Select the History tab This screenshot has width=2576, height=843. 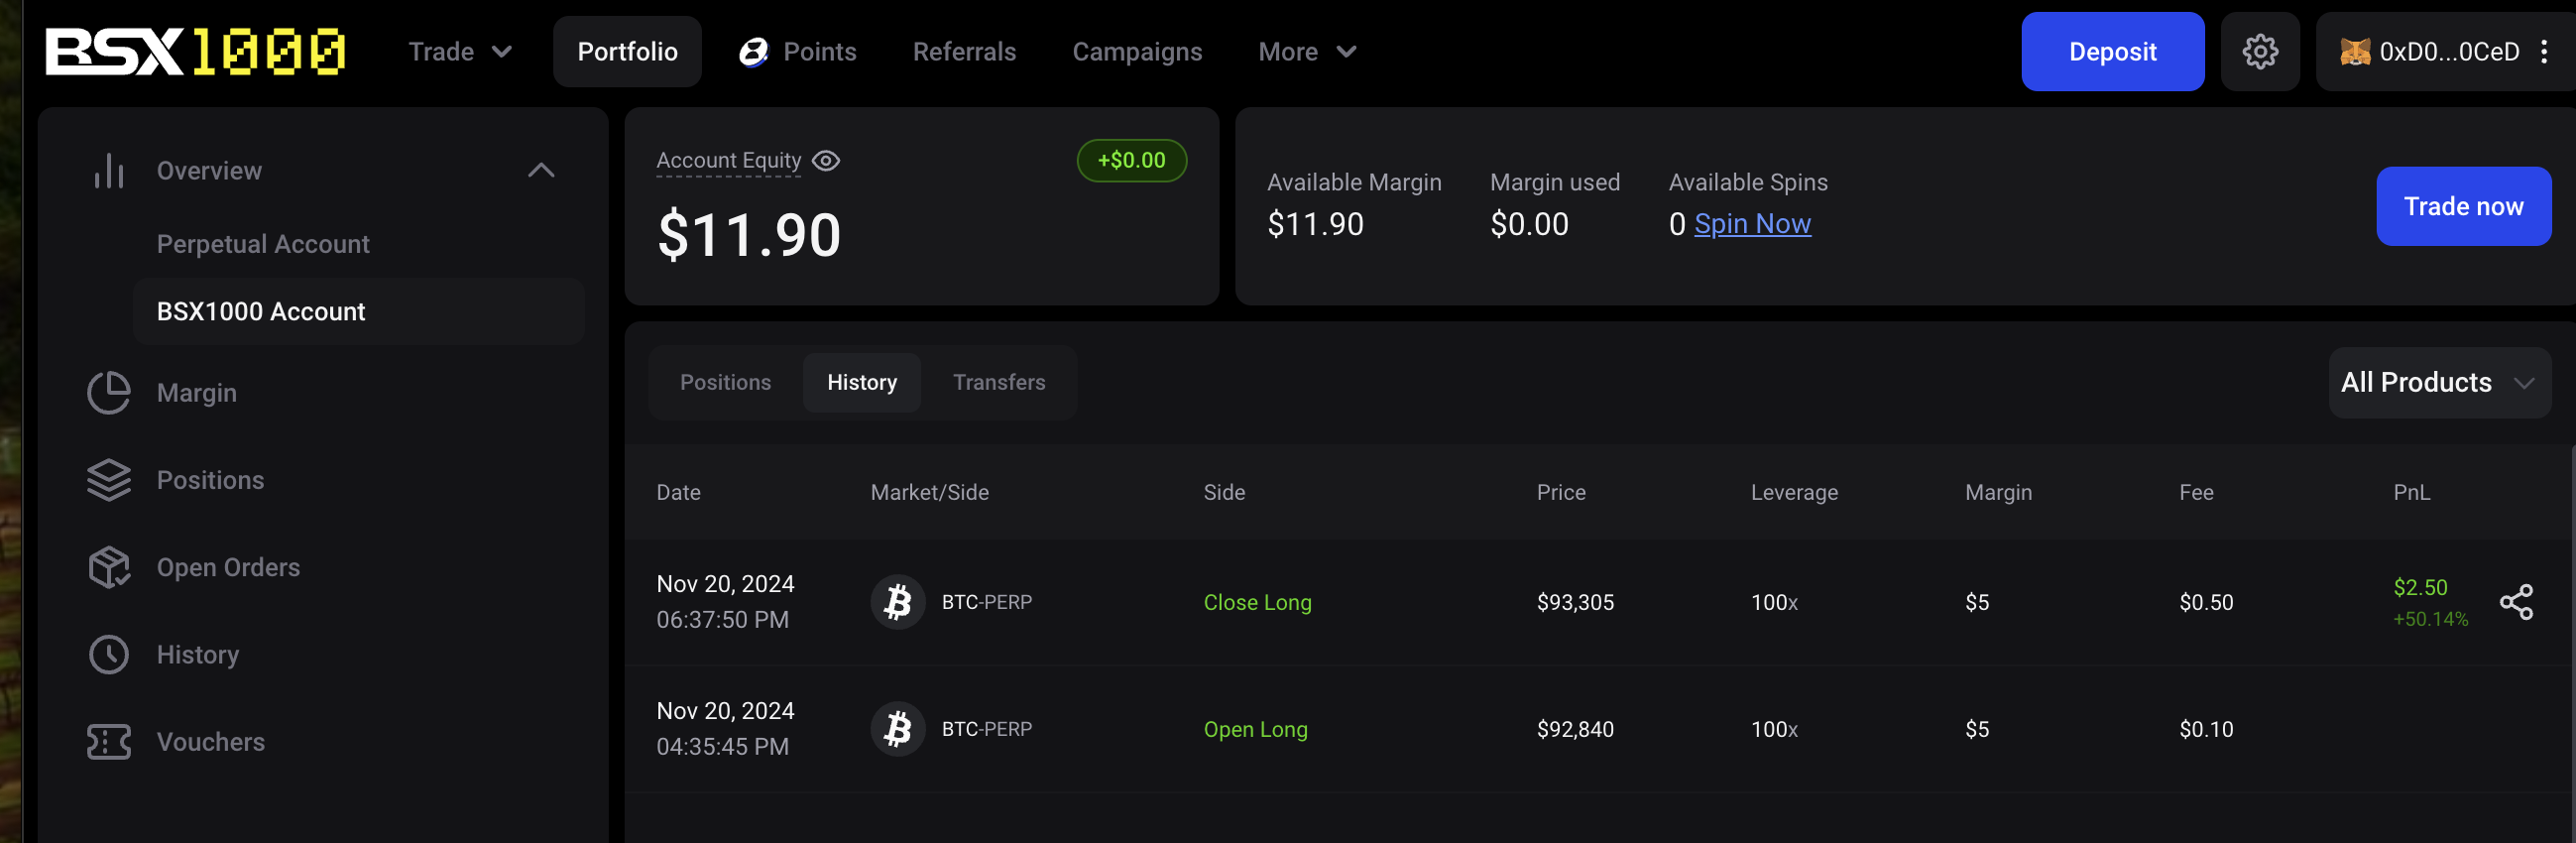tap(861, 383)
